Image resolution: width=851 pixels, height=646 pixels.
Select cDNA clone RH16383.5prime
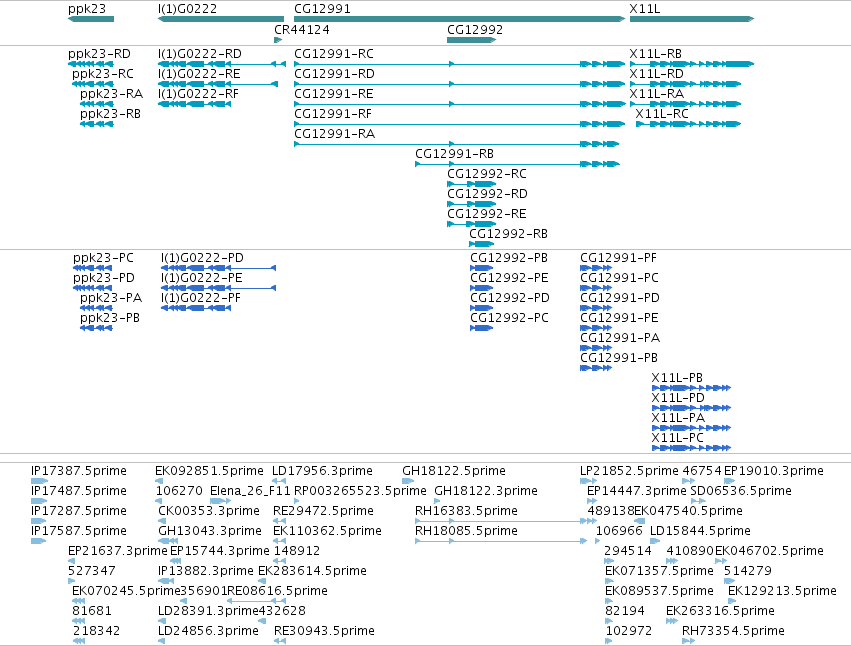[x=466, y=511]
